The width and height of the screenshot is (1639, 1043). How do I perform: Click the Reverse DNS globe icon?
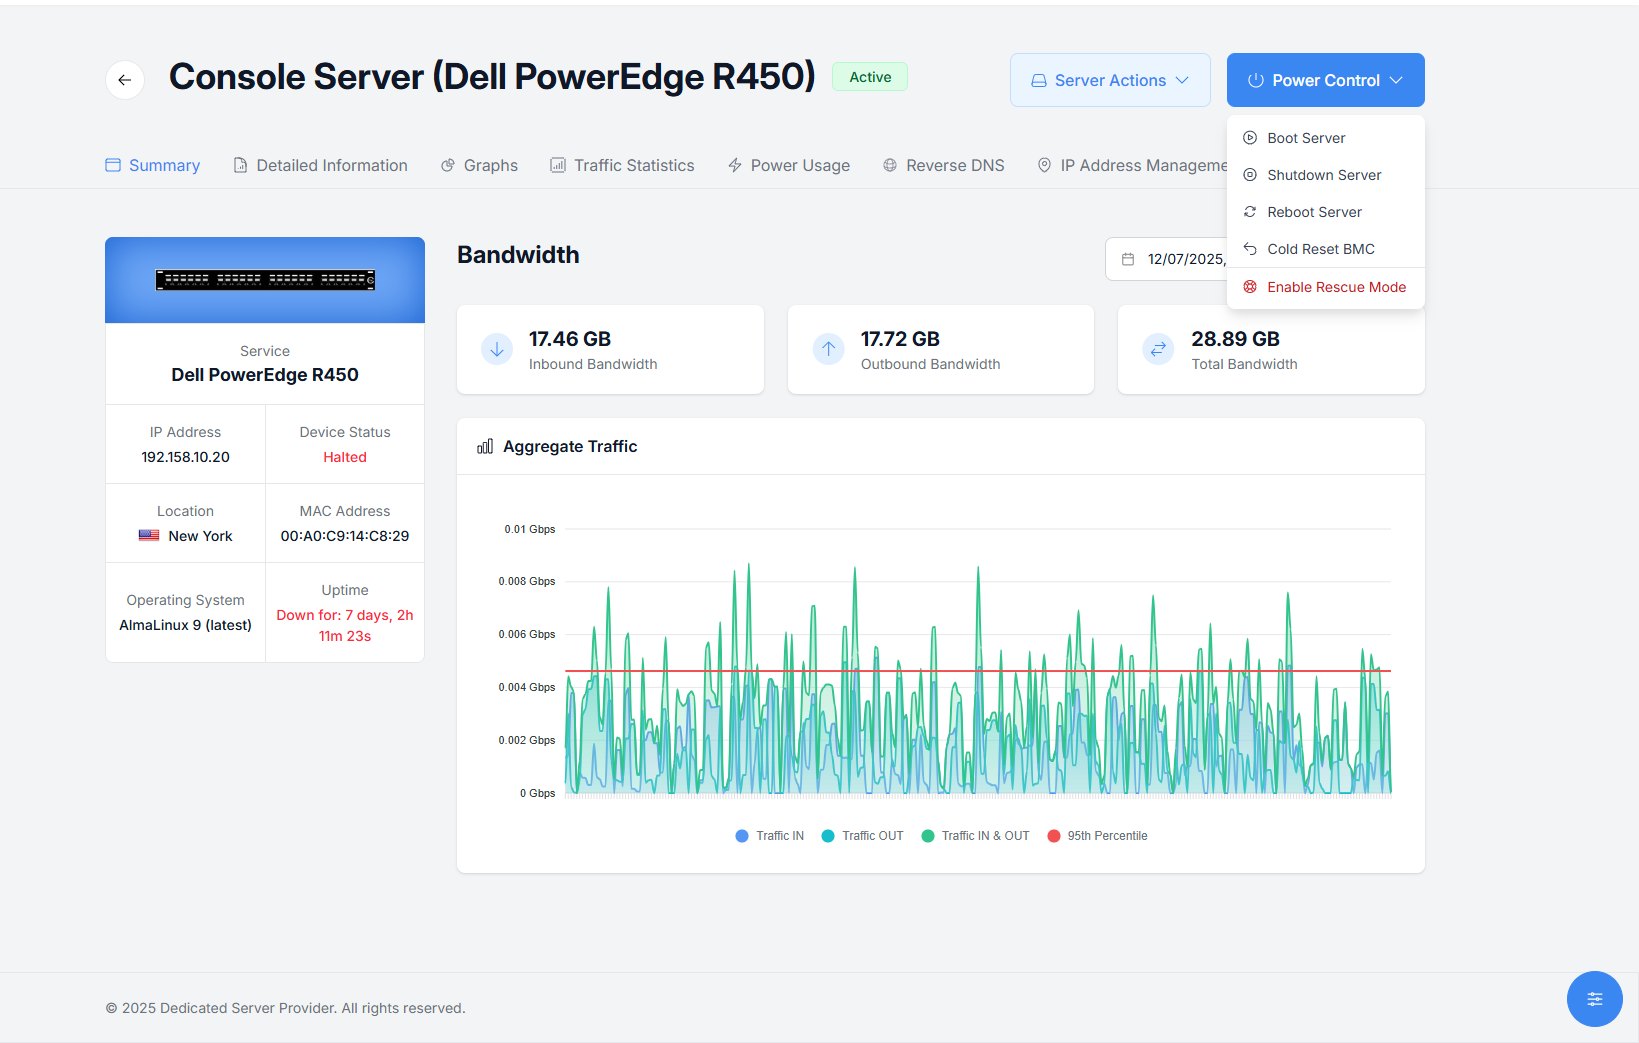pos(890,165)
